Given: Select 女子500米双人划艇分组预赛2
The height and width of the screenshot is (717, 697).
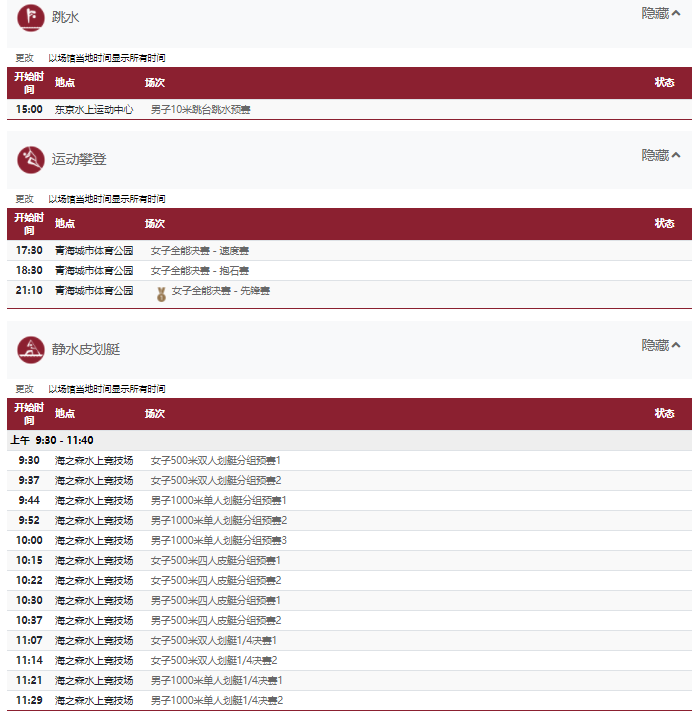Looking at the screenshot, I should click(x=216, y=481).
